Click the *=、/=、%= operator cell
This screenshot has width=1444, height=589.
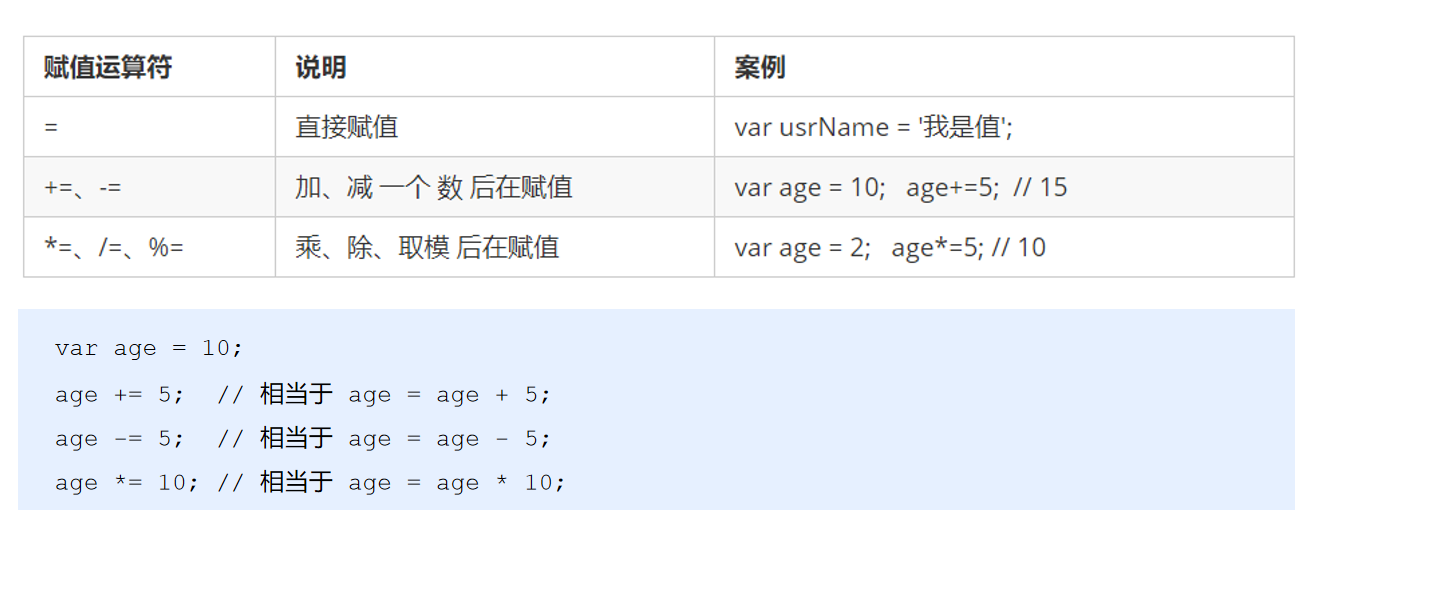(114, 248)
